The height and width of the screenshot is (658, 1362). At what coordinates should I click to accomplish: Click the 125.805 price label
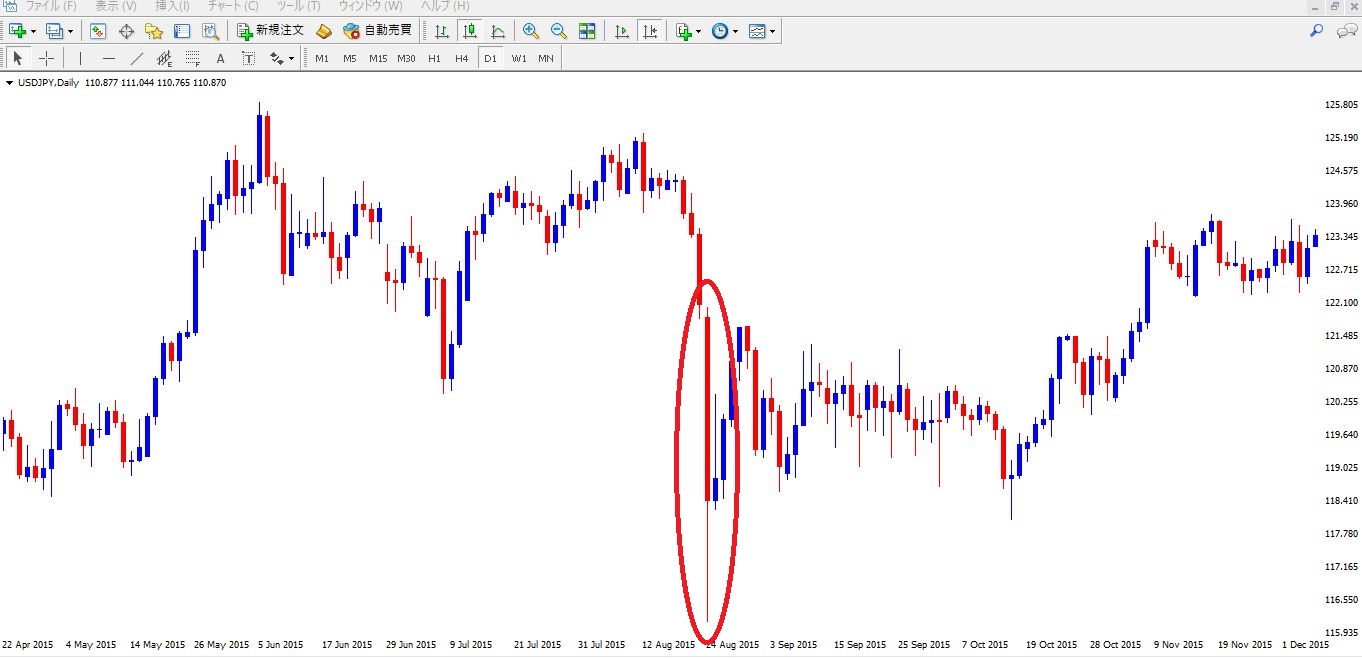[x=1341, y=105]
